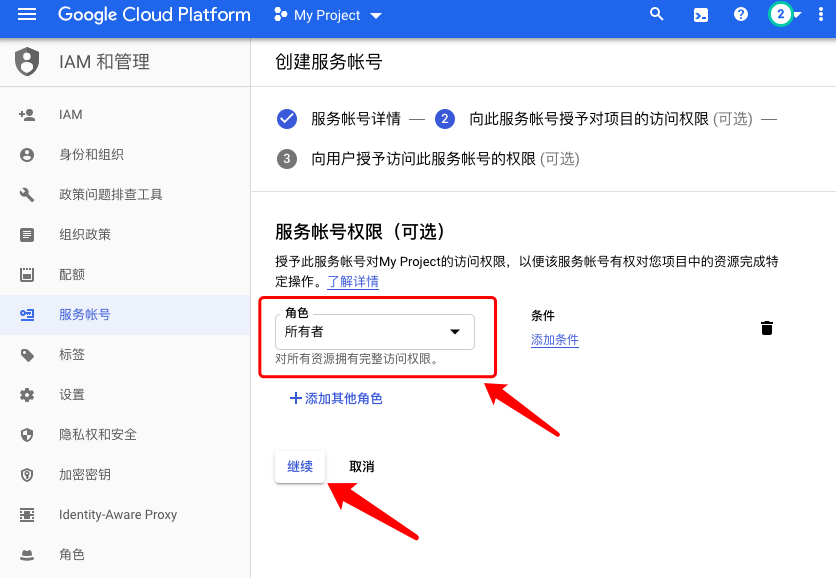Click 添加条件 link

pyautogui.click(x=555, y=340)
